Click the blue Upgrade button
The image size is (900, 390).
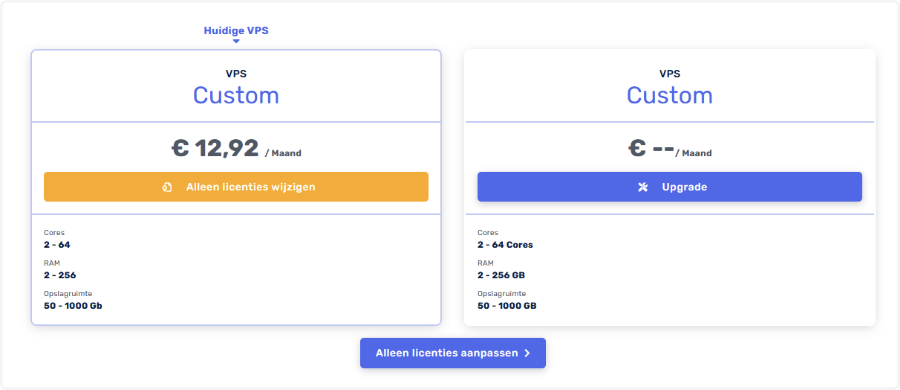[669, 187]
